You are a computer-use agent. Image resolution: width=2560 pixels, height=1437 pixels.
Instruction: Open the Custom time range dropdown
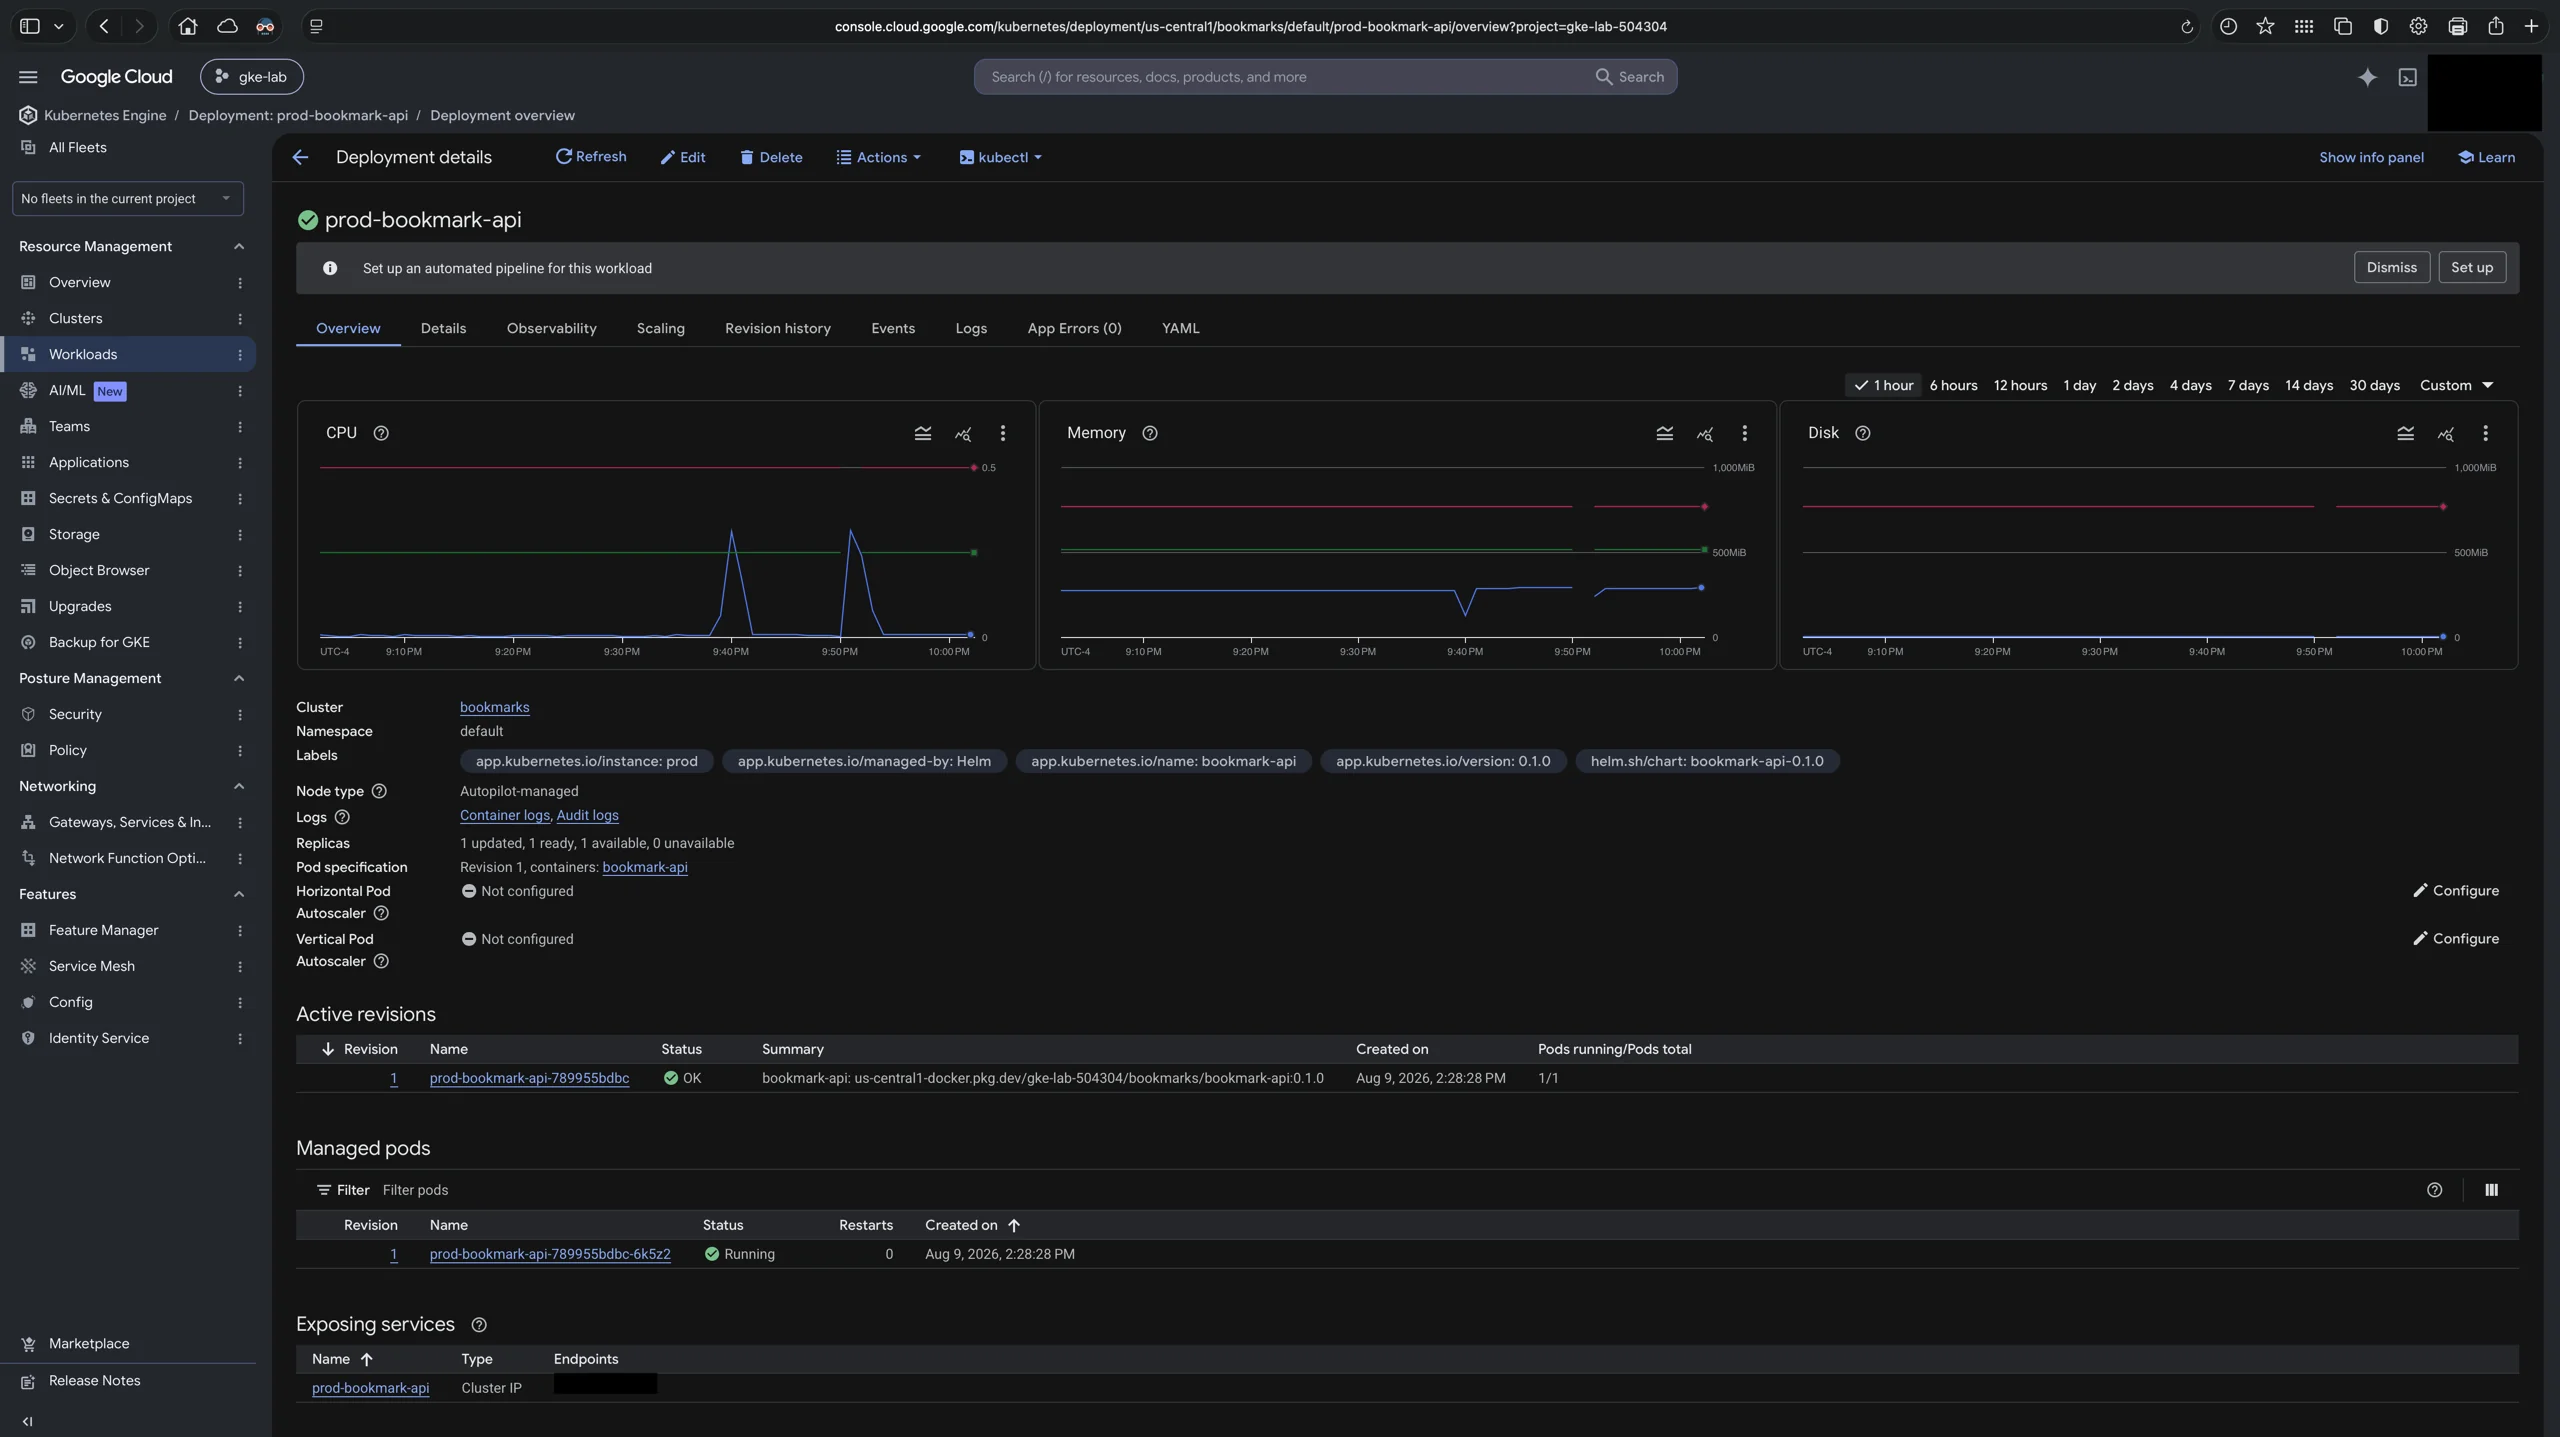coord(2456,386)
